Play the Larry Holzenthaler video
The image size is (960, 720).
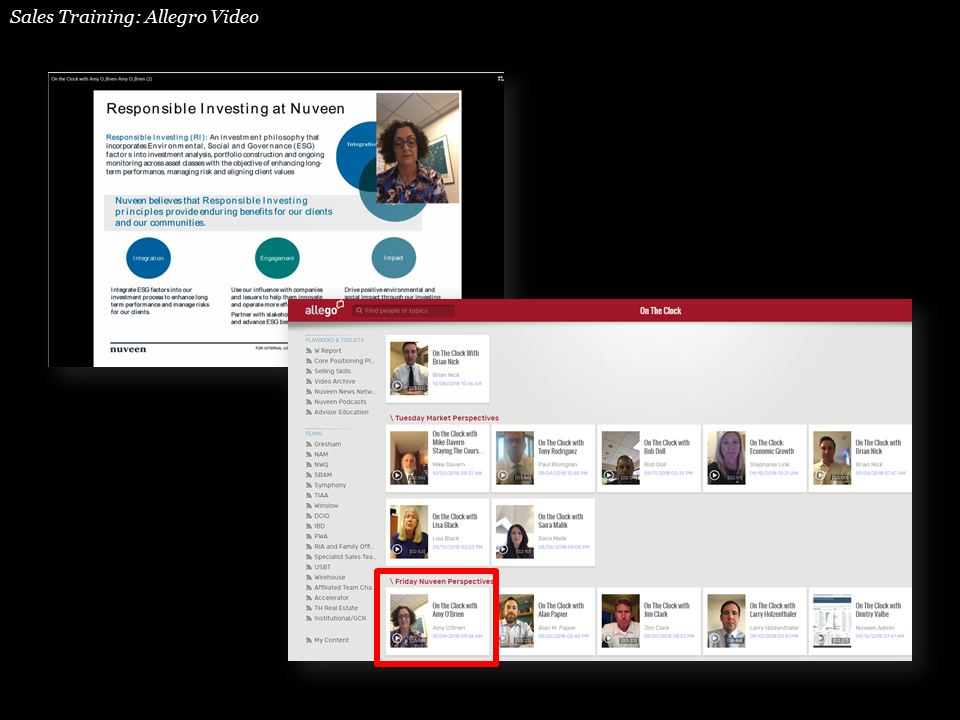pyautogui.click(x=714, y=638)
